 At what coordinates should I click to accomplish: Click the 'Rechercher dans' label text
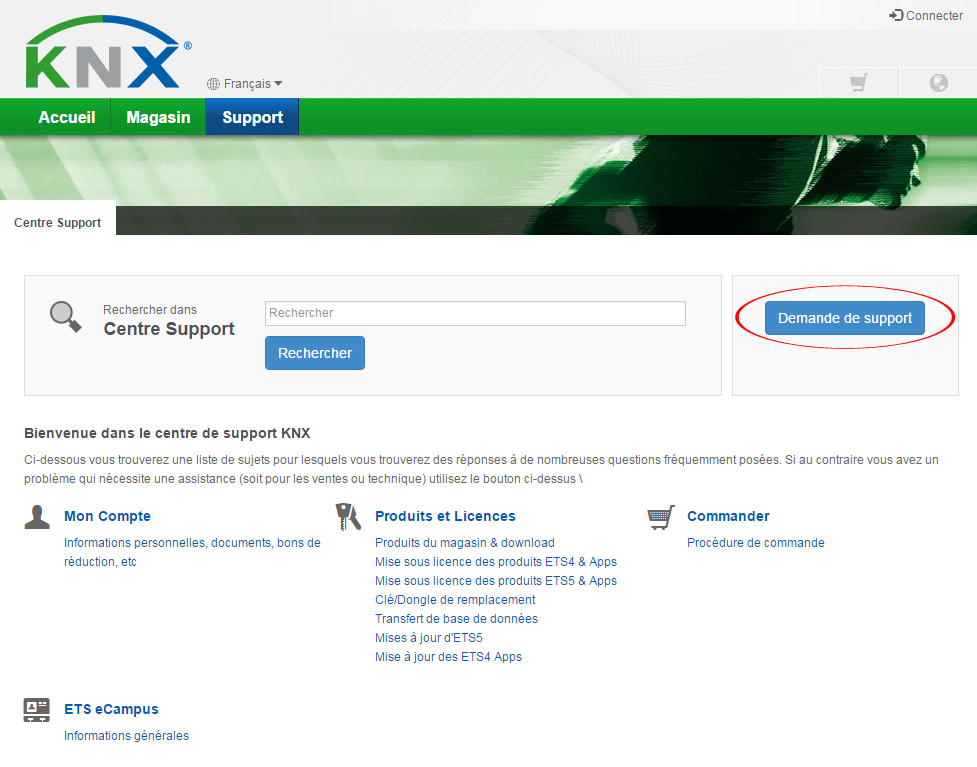pyautogui.click(x=150, y=310)
